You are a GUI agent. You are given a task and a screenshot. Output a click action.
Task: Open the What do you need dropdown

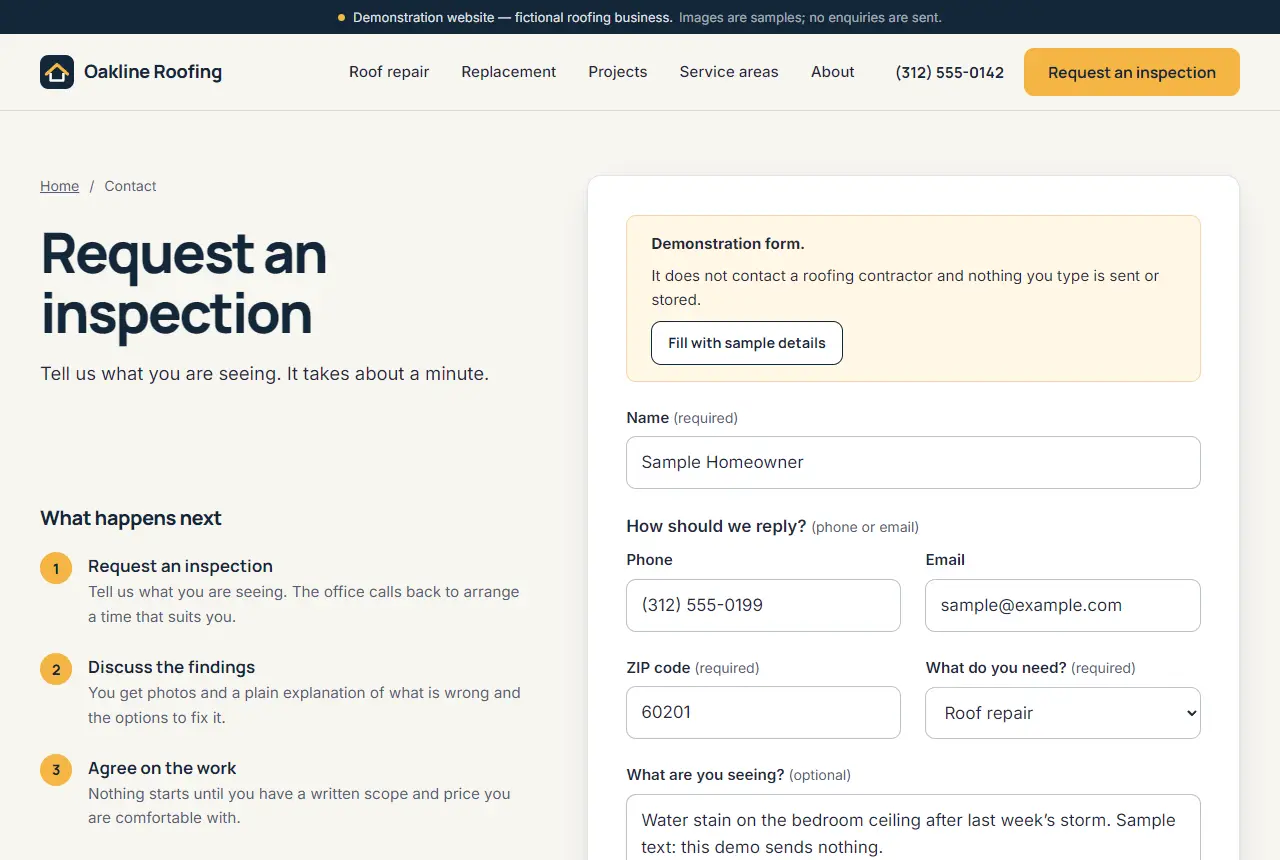(x=1063, y=713)
